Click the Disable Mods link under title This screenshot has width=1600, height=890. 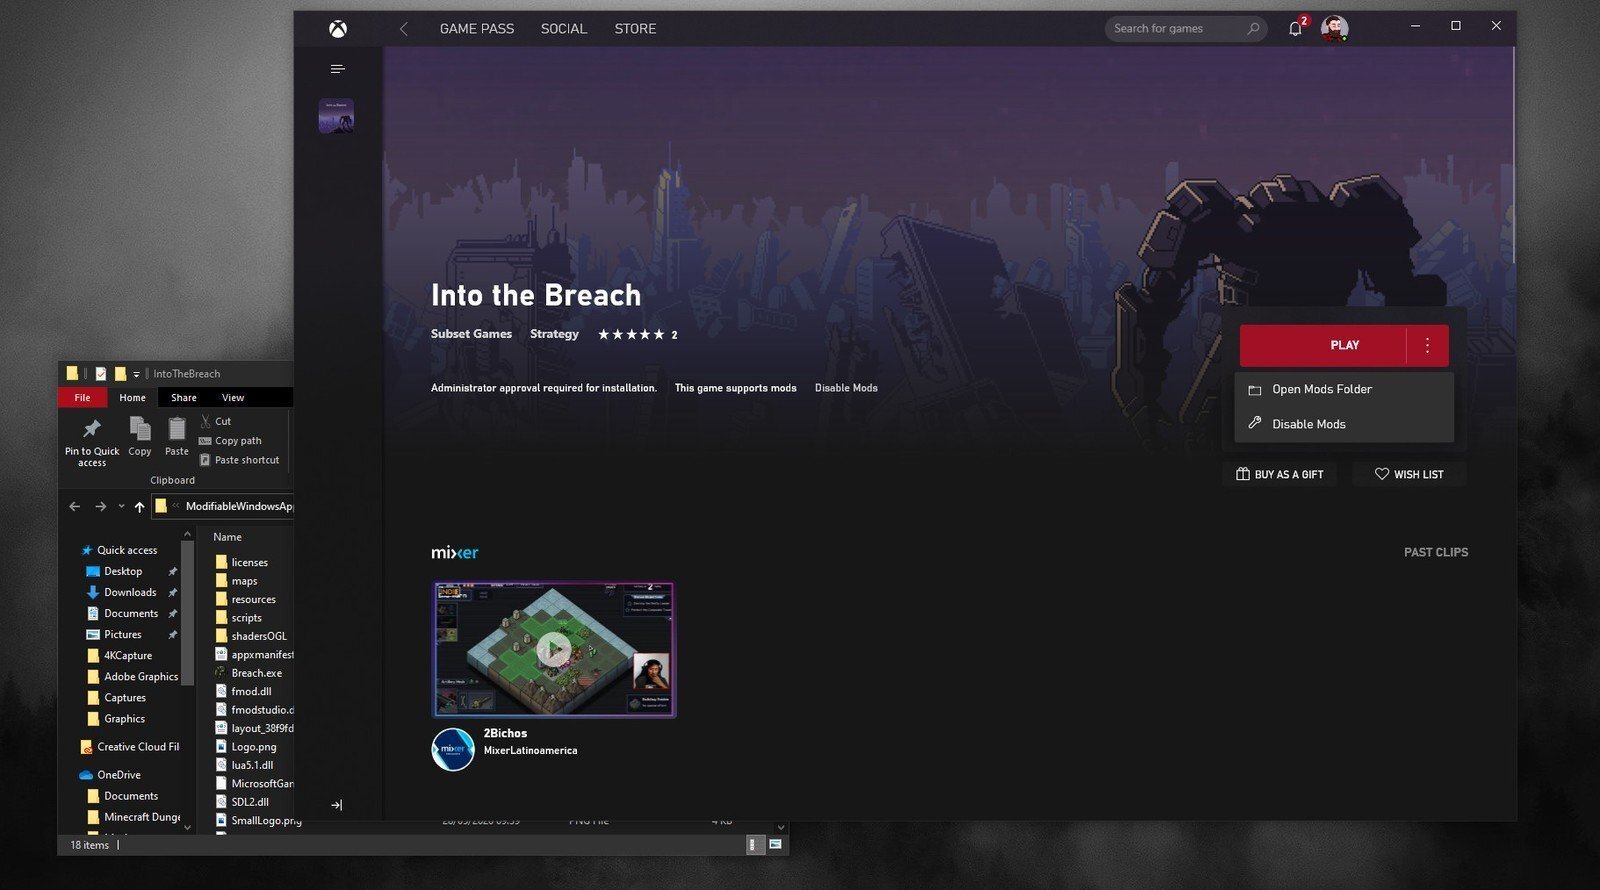[846, 388]
